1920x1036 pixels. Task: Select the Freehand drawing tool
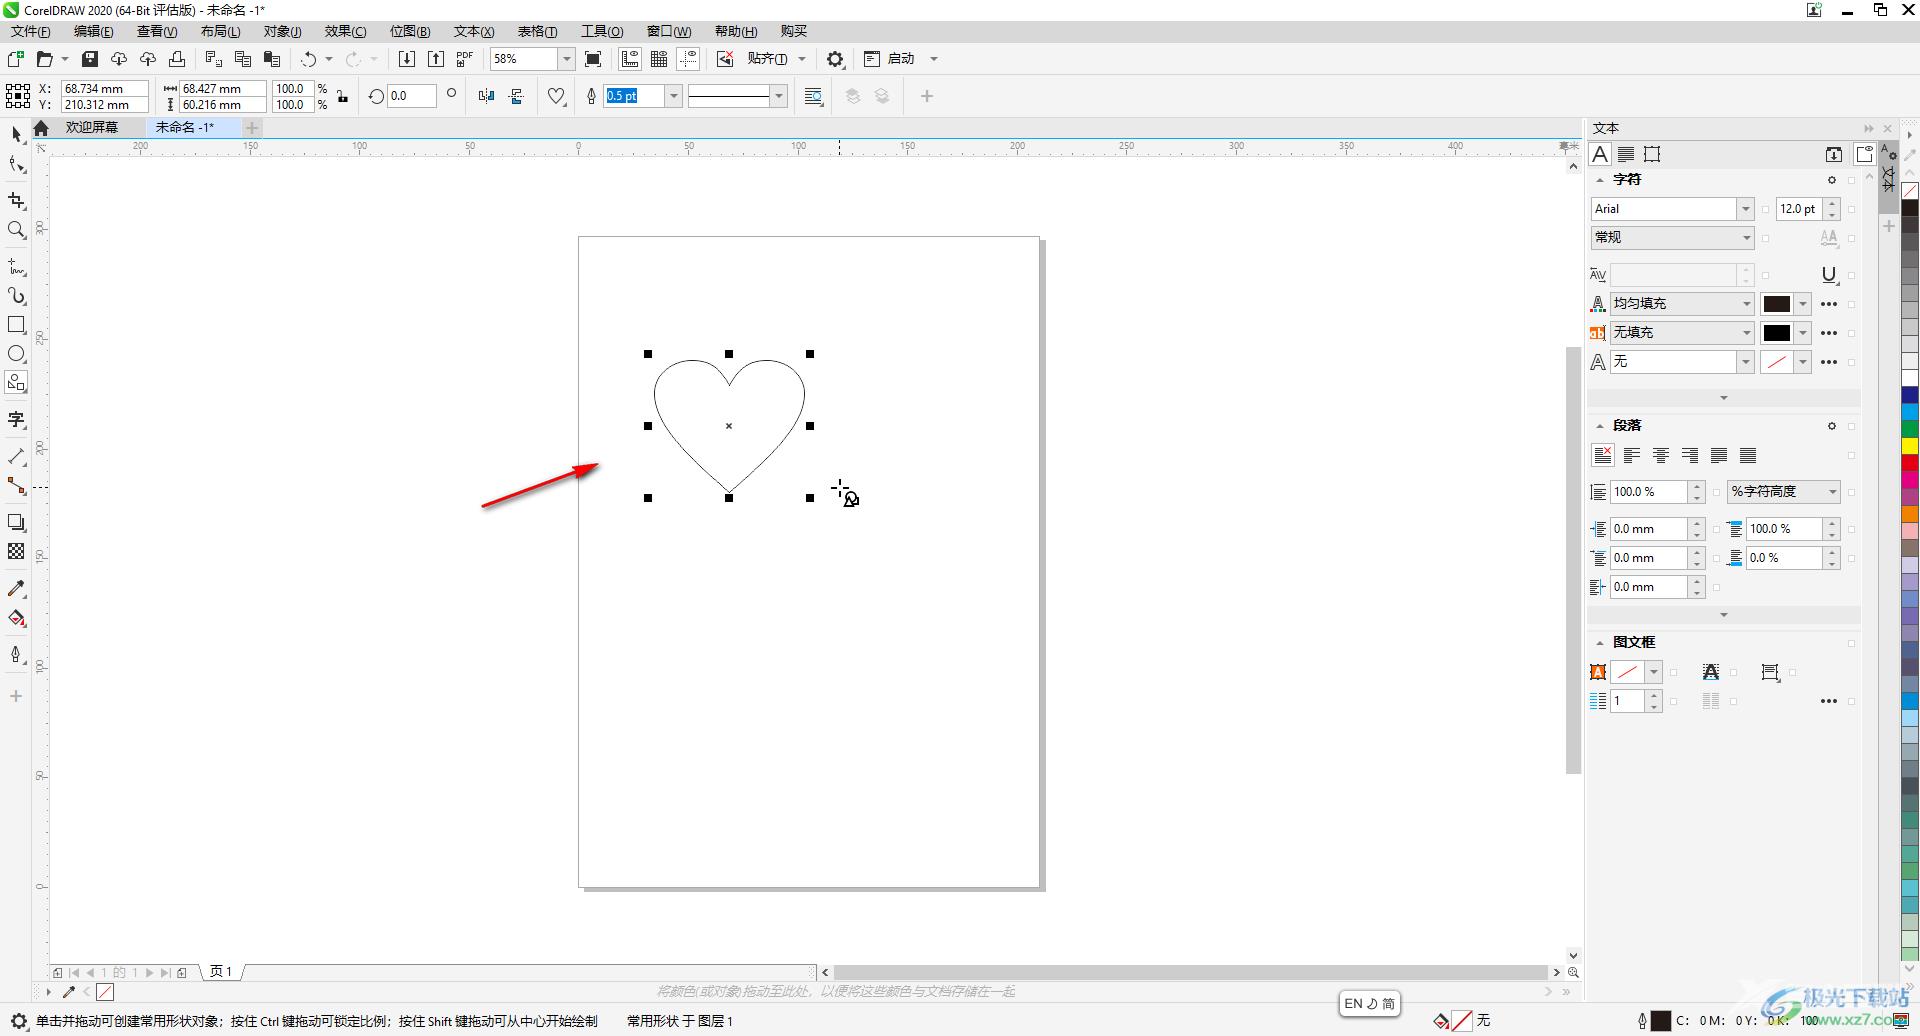coord(16,267)
